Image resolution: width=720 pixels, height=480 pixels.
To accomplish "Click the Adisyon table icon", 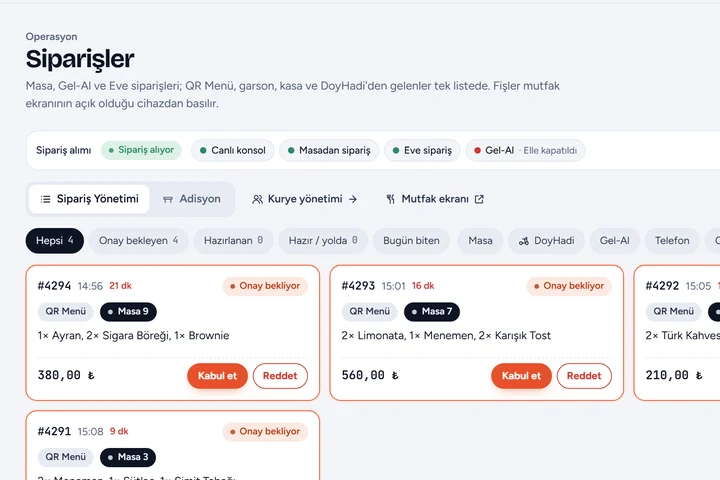I will 168,199.
